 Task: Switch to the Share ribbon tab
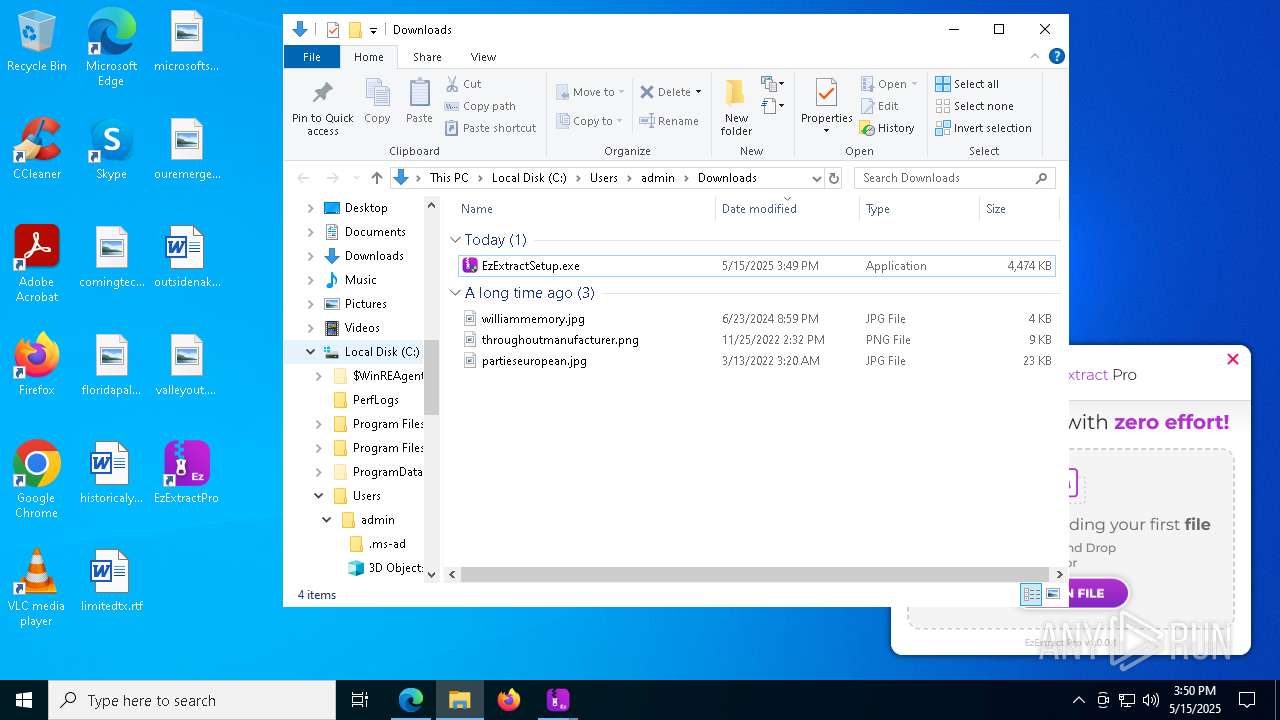click(x=427, y=57)
